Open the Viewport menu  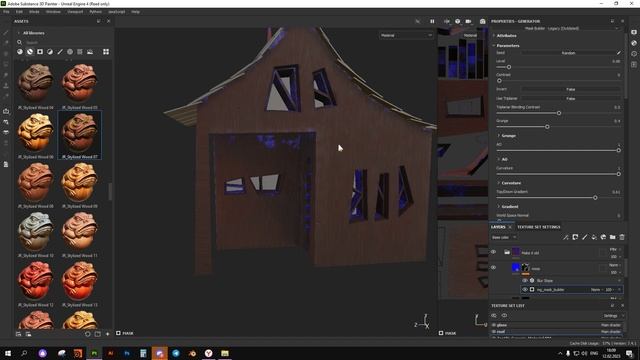click(75, 12)
